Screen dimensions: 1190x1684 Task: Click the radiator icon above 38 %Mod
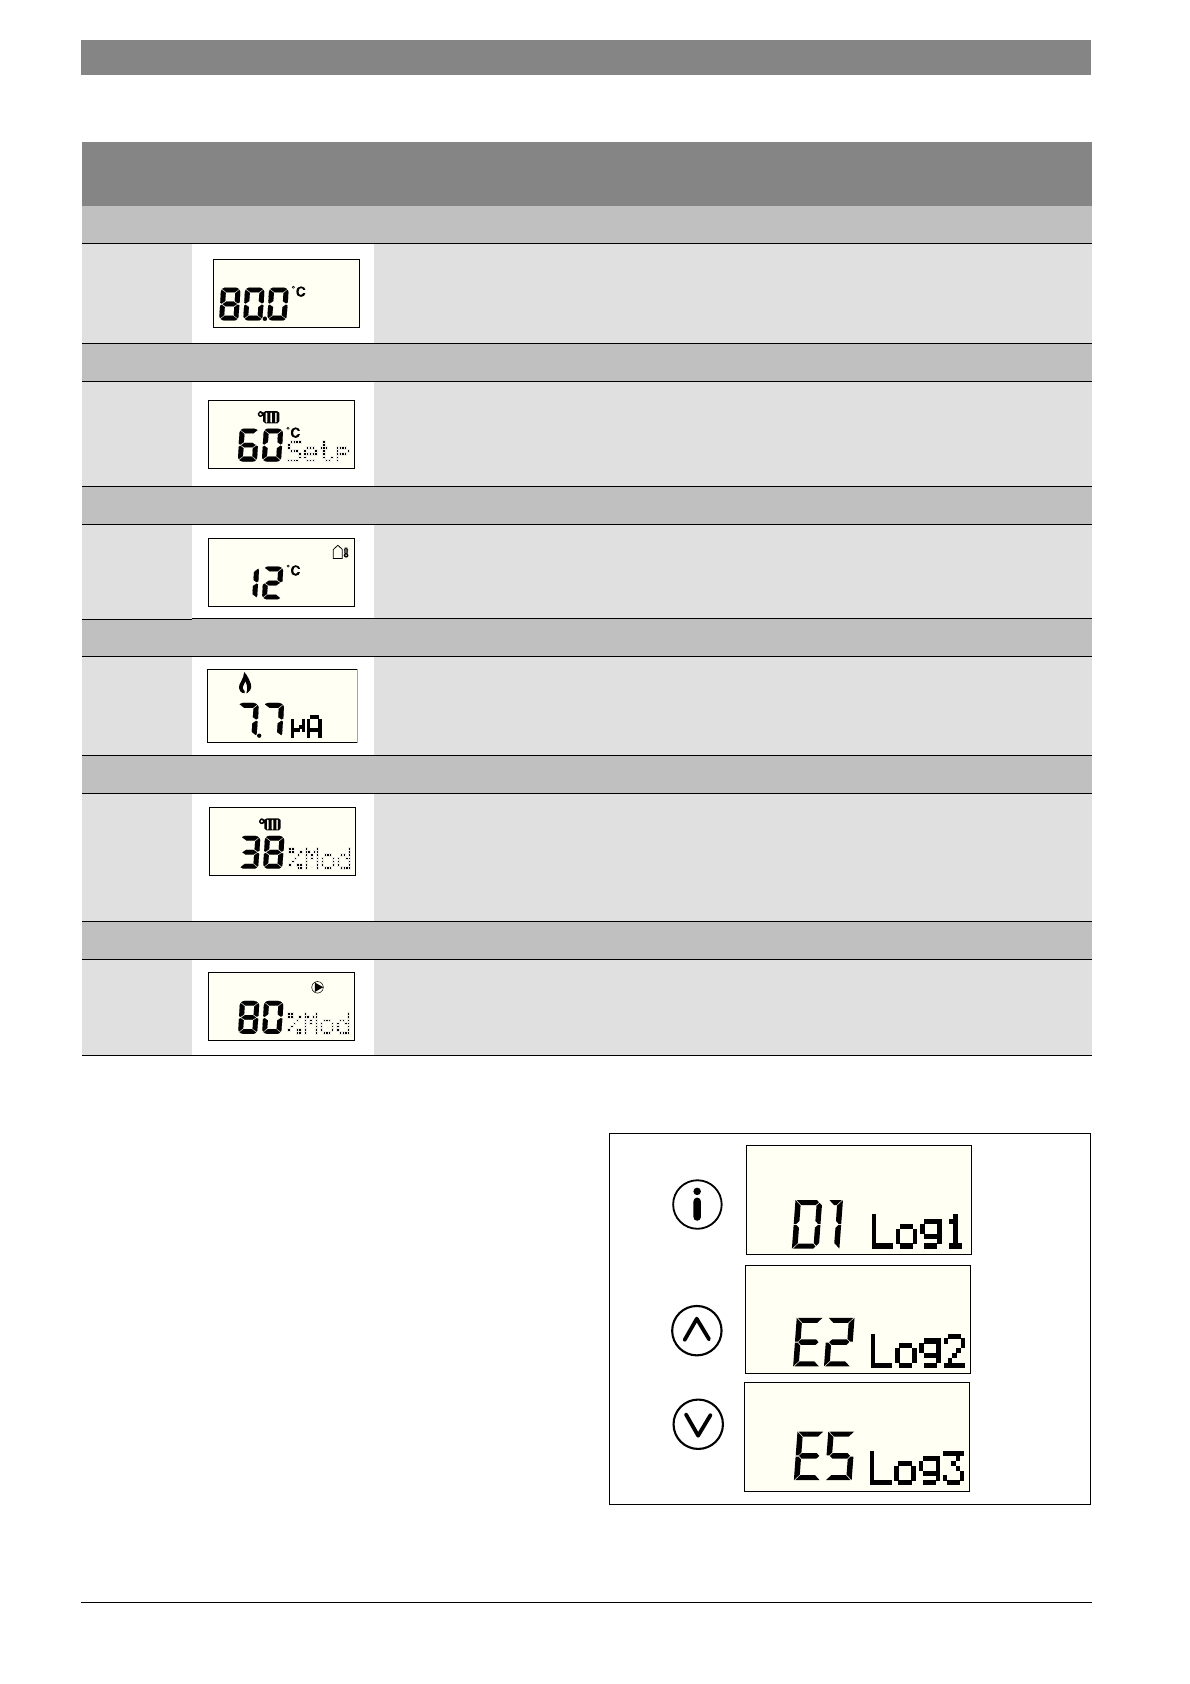tap(271, 824)
